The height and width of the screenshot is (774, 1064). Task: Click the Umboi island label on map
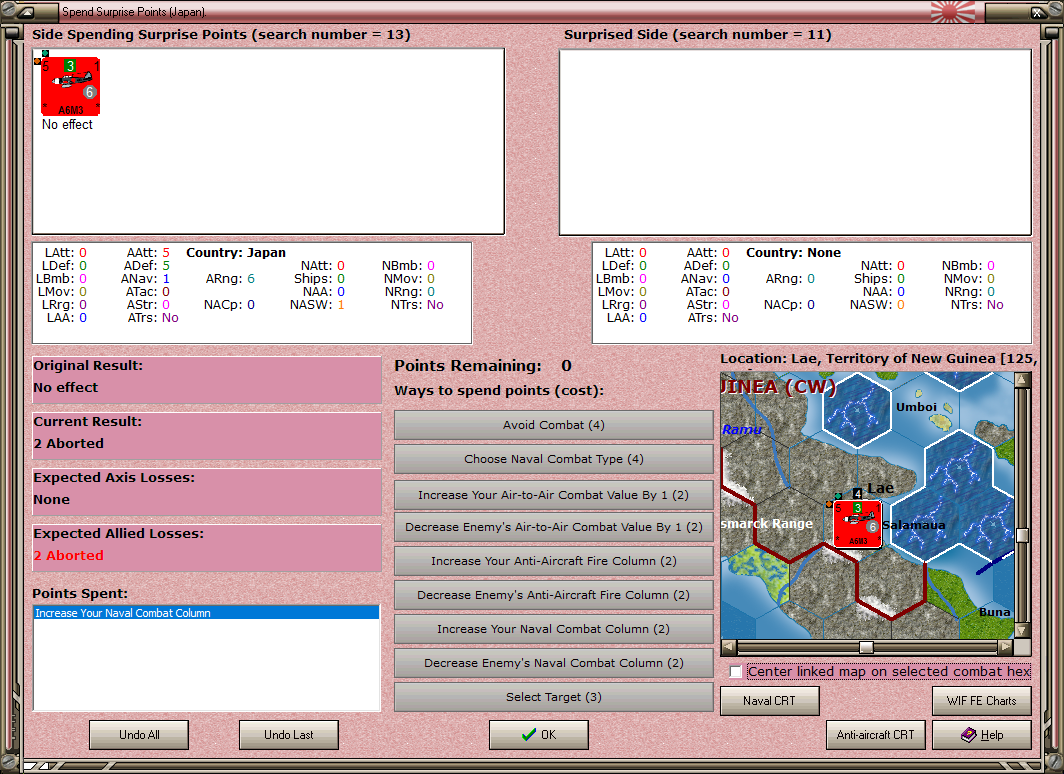click(916, 407)
